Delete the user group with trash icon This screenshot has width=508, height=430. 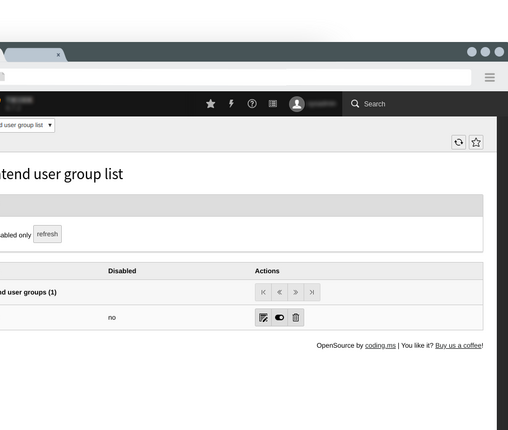coord(296,317)
